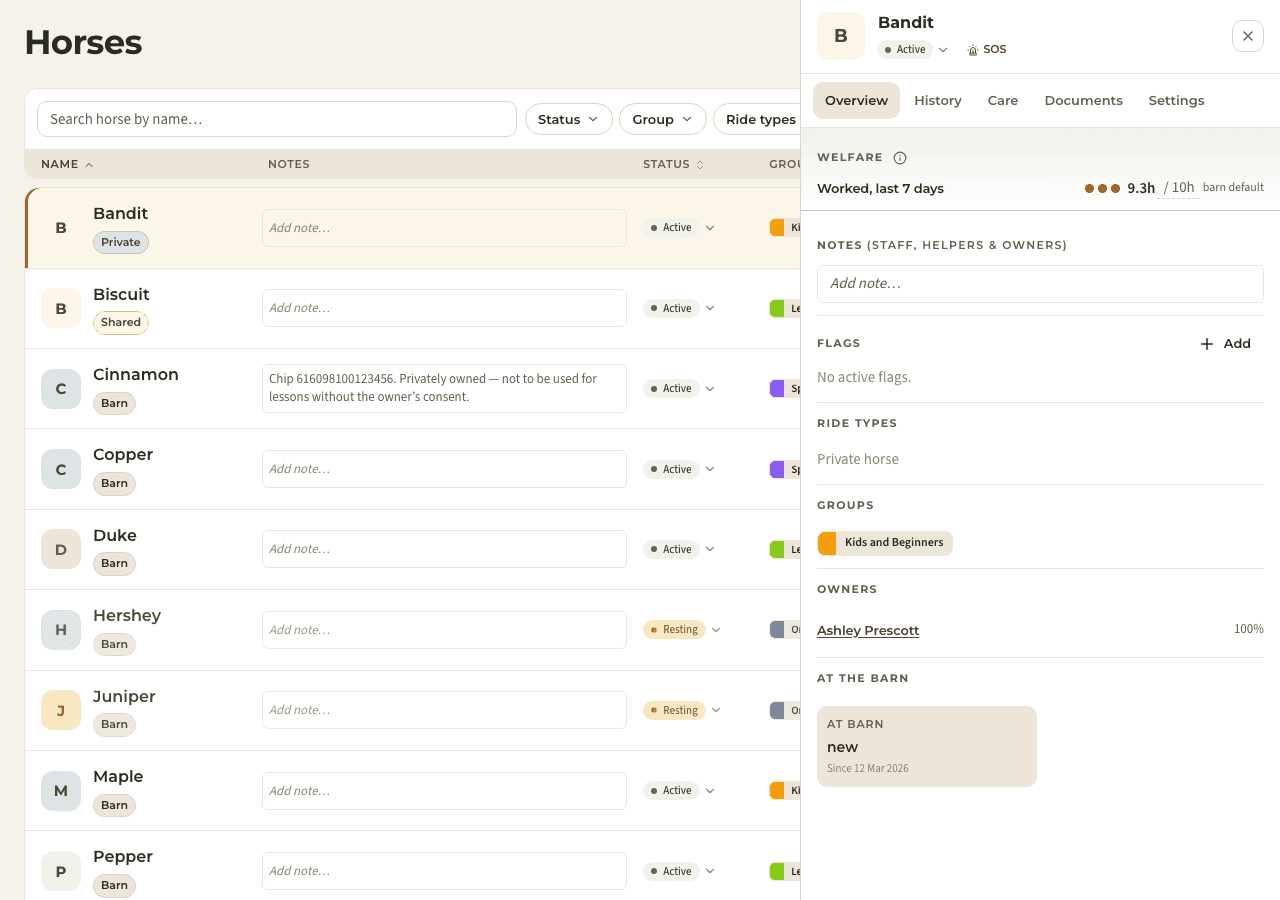Click the At Barn 'new' location card
This screenshot has width=1280, height=900.
[x=927, y=746]
